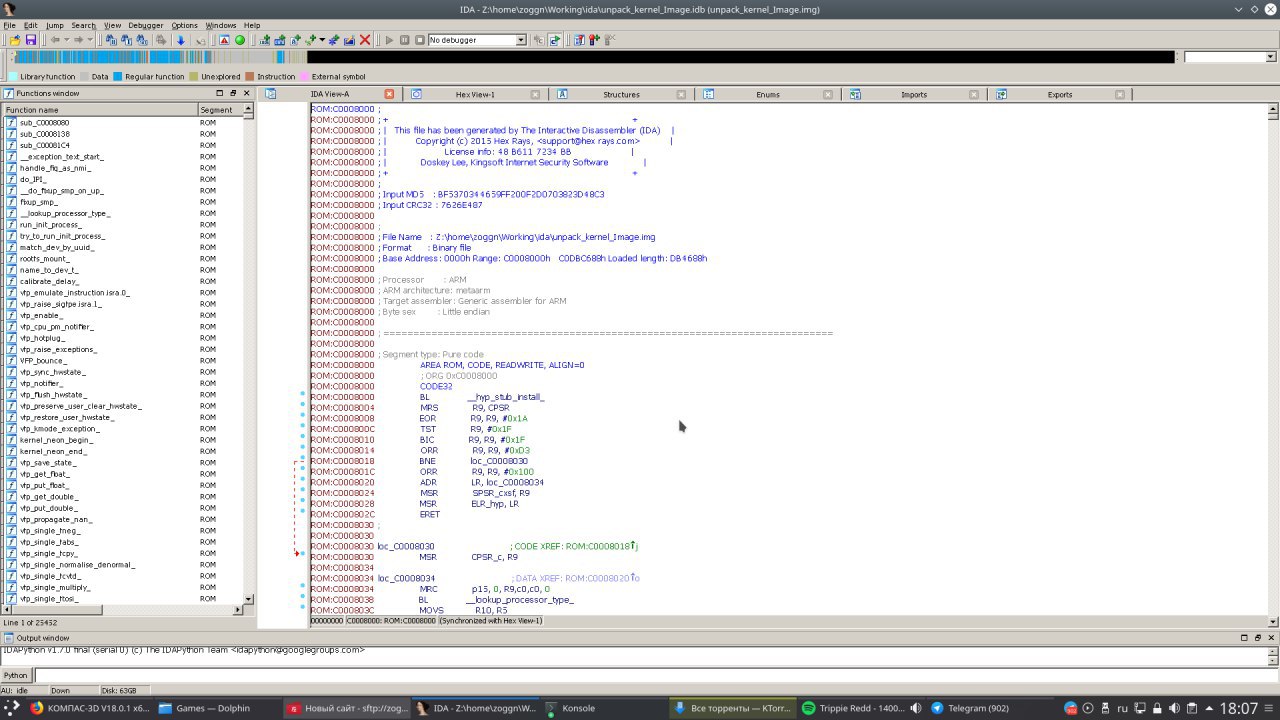
Task: Select do_IPI_ in the functions list
Action: (33, 179)
